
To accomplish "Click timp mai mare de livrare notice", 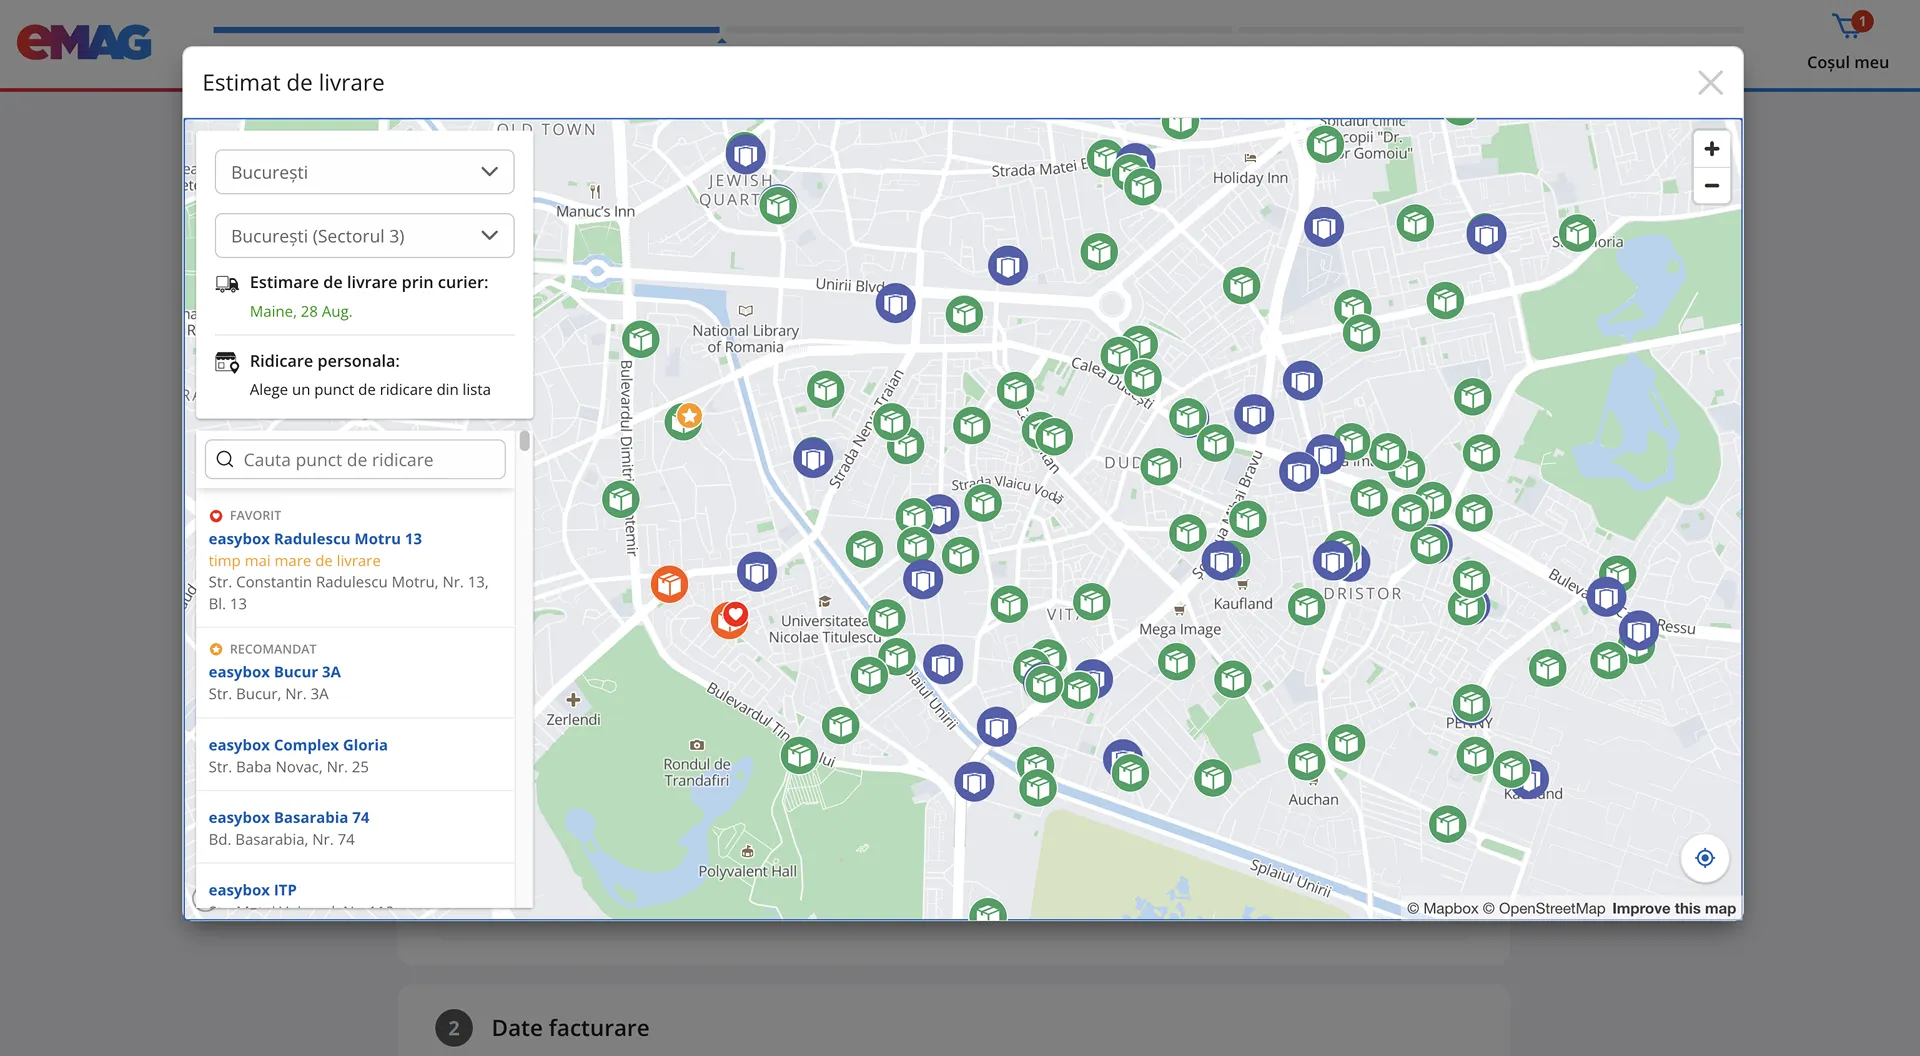I will 294,561.
